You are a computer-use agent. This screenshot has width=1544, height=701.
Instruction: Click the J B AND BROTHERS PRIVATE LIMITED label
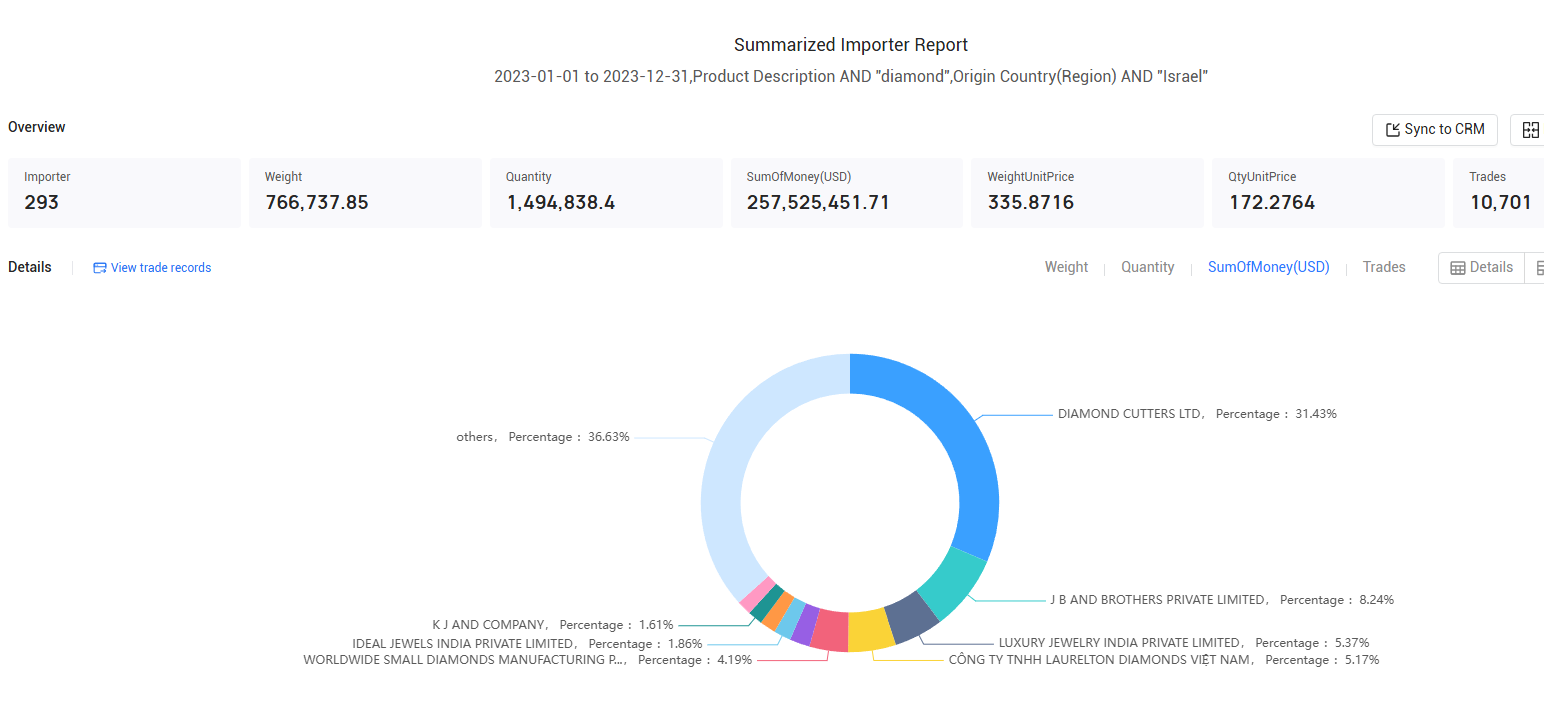(1221, 600)
